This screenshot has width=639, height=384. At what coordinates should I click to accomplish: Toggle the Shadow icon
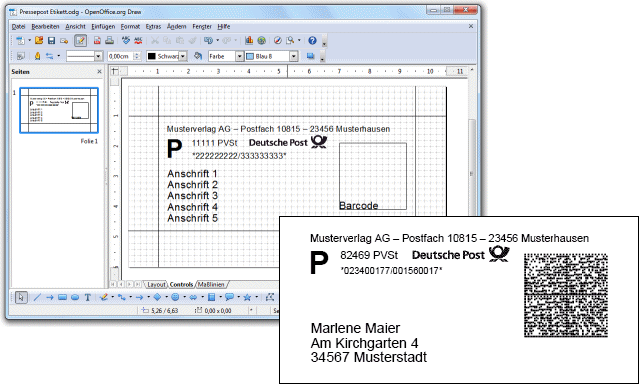click(x=311, y=56)
